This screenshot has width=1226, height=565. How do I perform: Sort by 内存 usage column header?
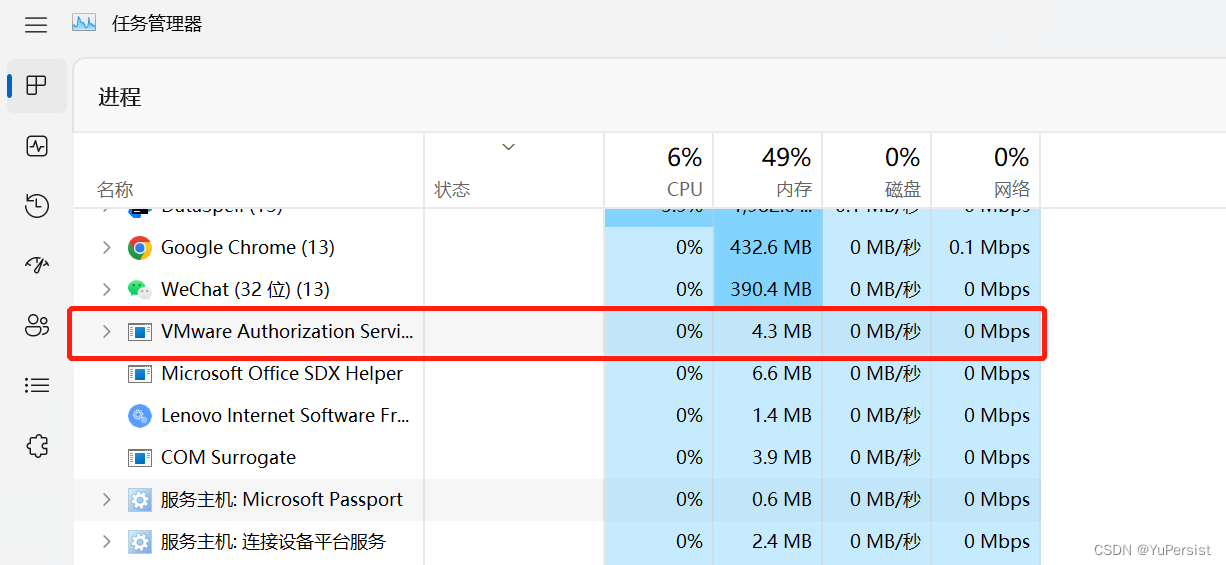click(768, 171)
